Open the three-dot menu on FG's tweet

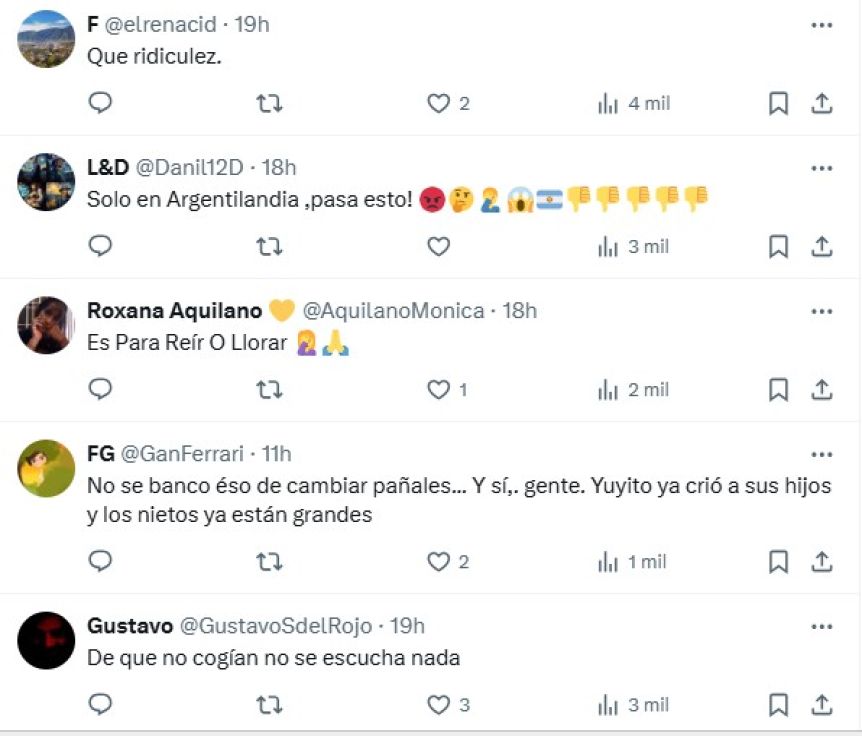821,454
